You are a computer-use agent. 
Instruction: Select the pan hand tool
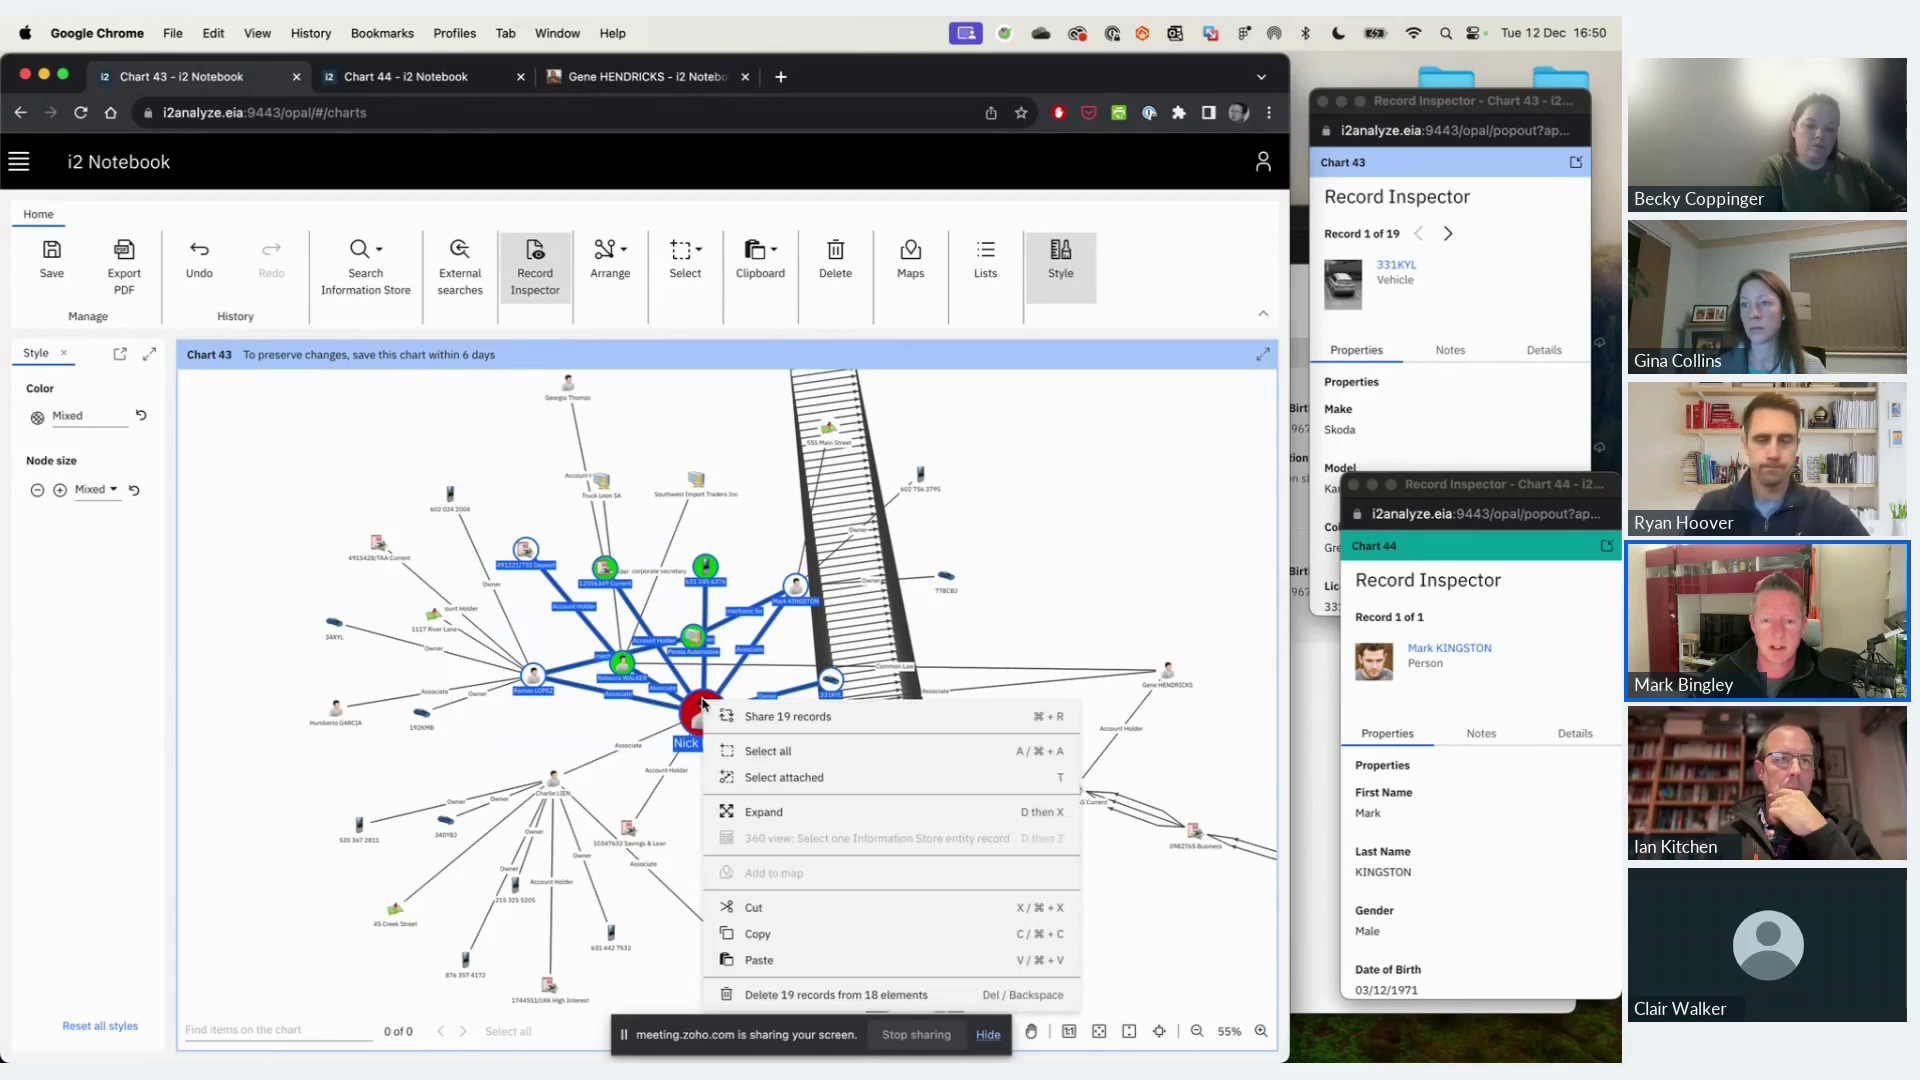tap(1031, 1031)
